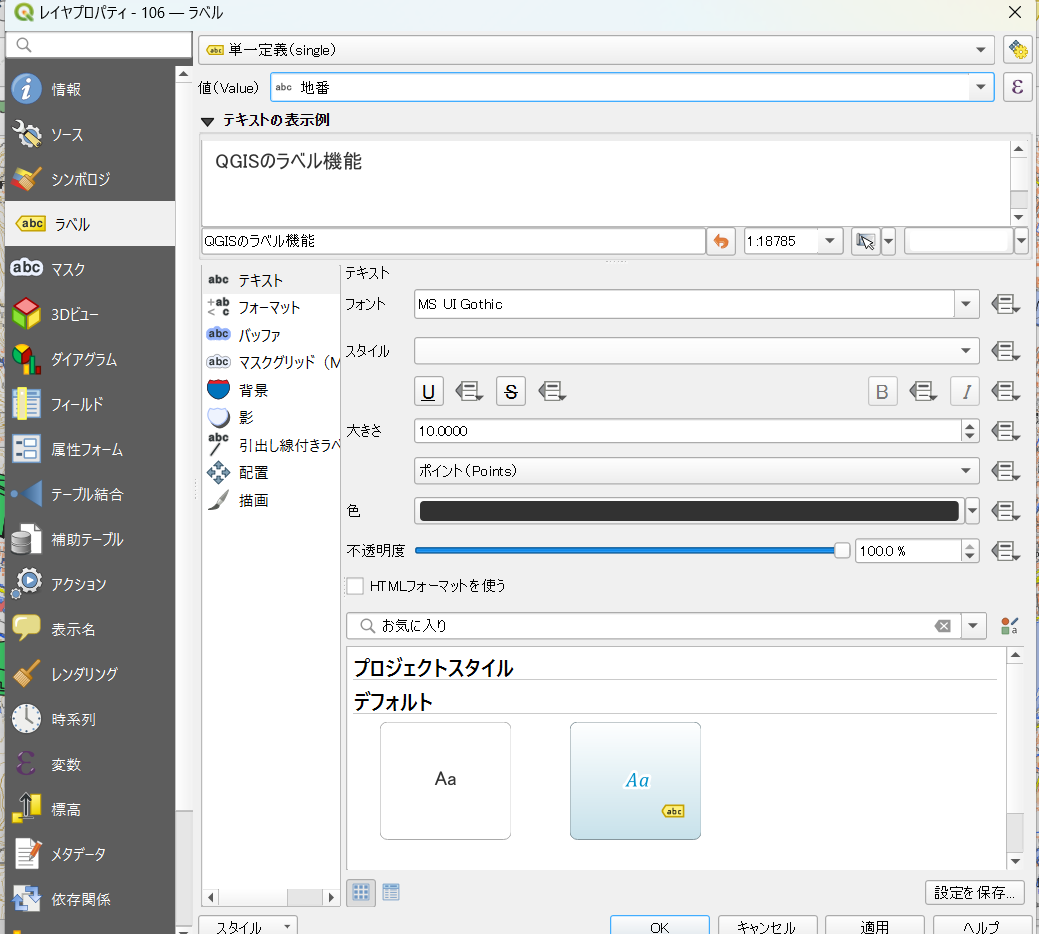Click the 属性フォーム icon

(26, 449)
